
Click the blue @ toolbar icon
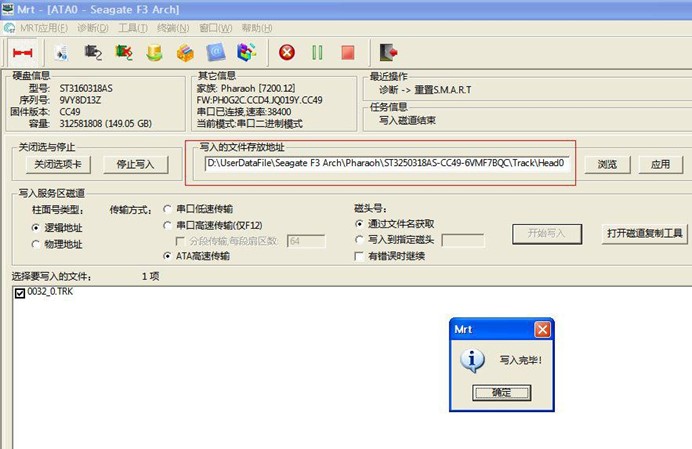point(215,51)
